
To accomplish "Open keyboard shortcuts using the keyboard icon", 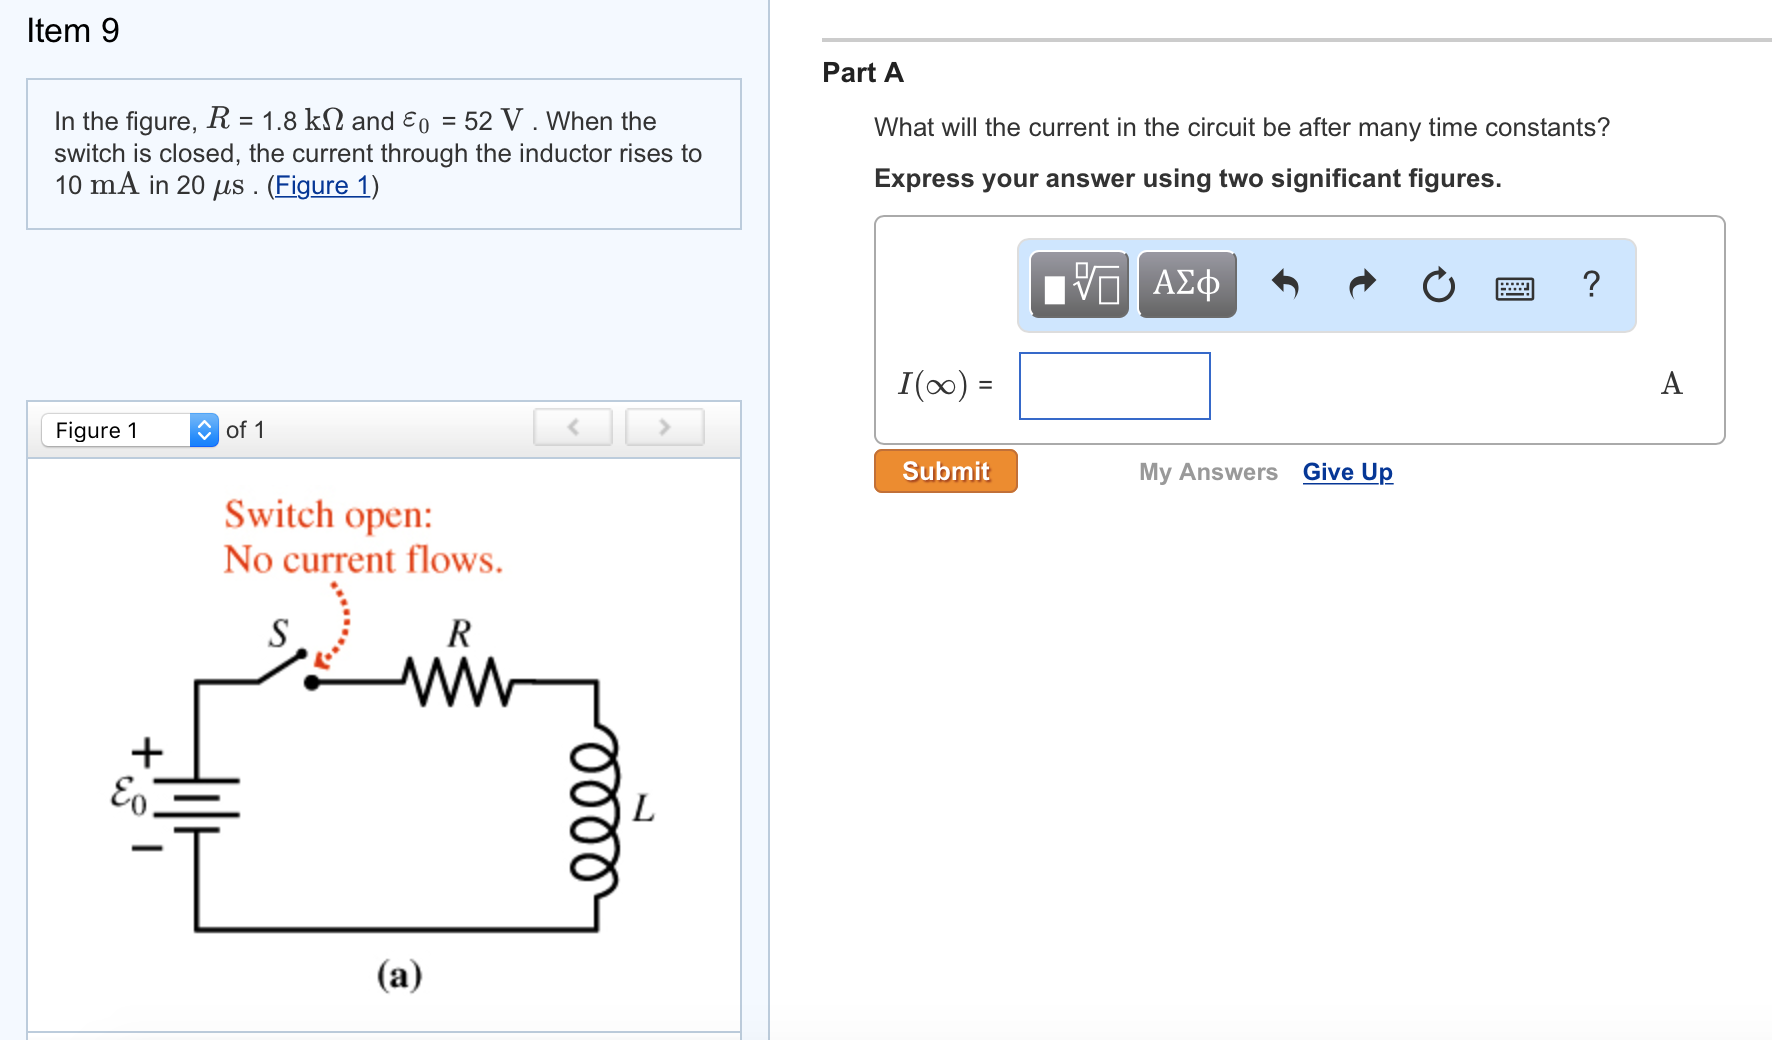I will click(x=1514, y=288).
